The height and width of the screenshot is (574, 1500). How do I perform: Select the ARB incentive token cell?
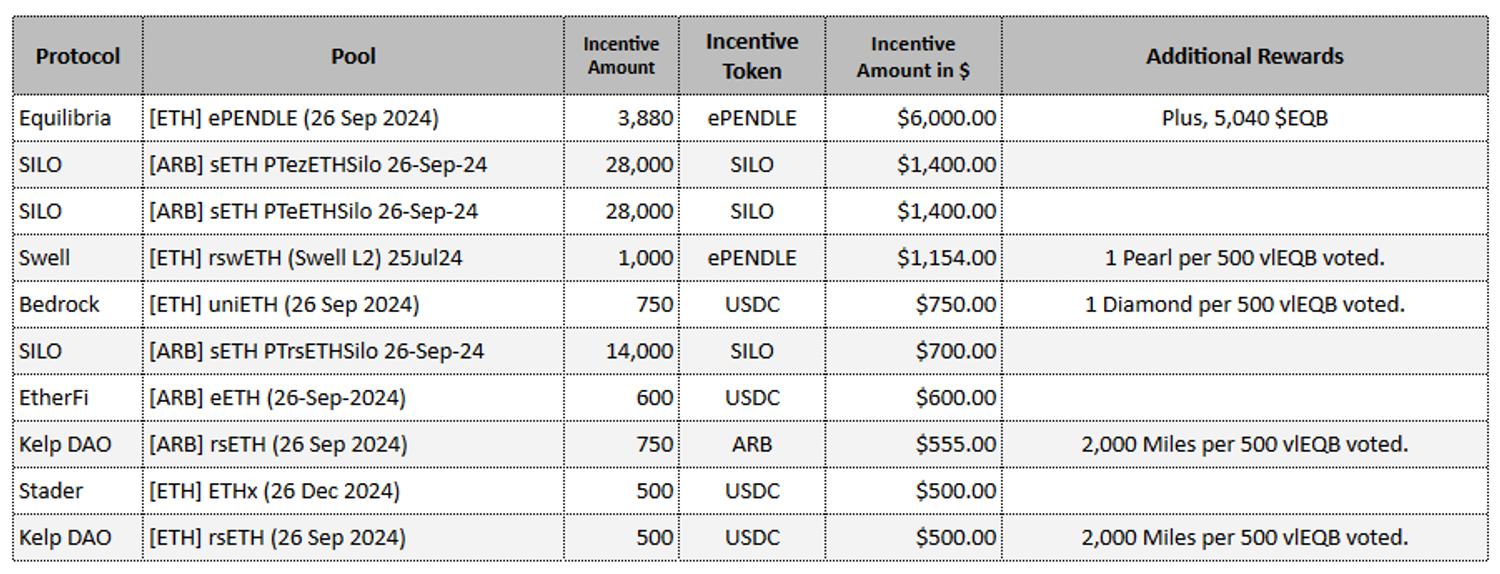752,444
